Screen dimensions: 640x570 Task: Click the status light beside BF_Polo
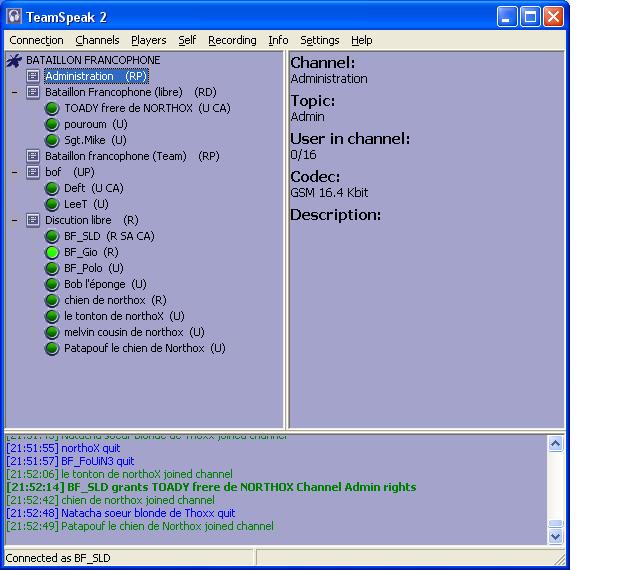click(x=52, y=268)
